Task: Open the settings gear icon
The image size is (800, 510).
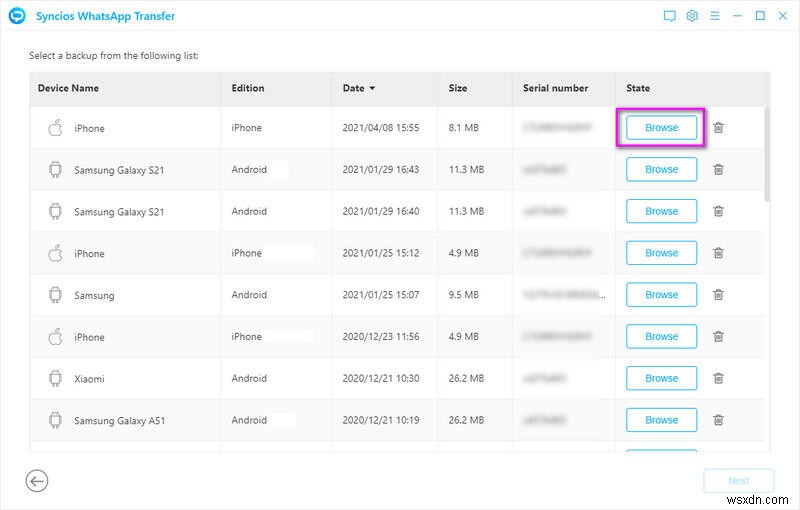Action: (692, 16)
